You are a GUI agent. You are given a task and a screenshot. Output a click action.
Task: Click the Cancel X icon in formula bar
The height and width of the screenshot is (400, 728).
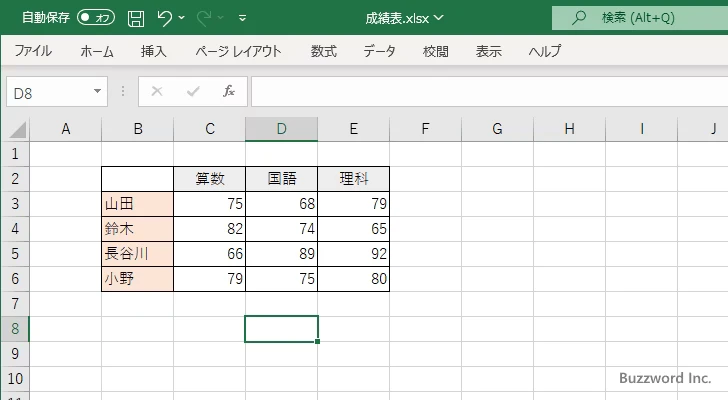[x=157, y=91]
